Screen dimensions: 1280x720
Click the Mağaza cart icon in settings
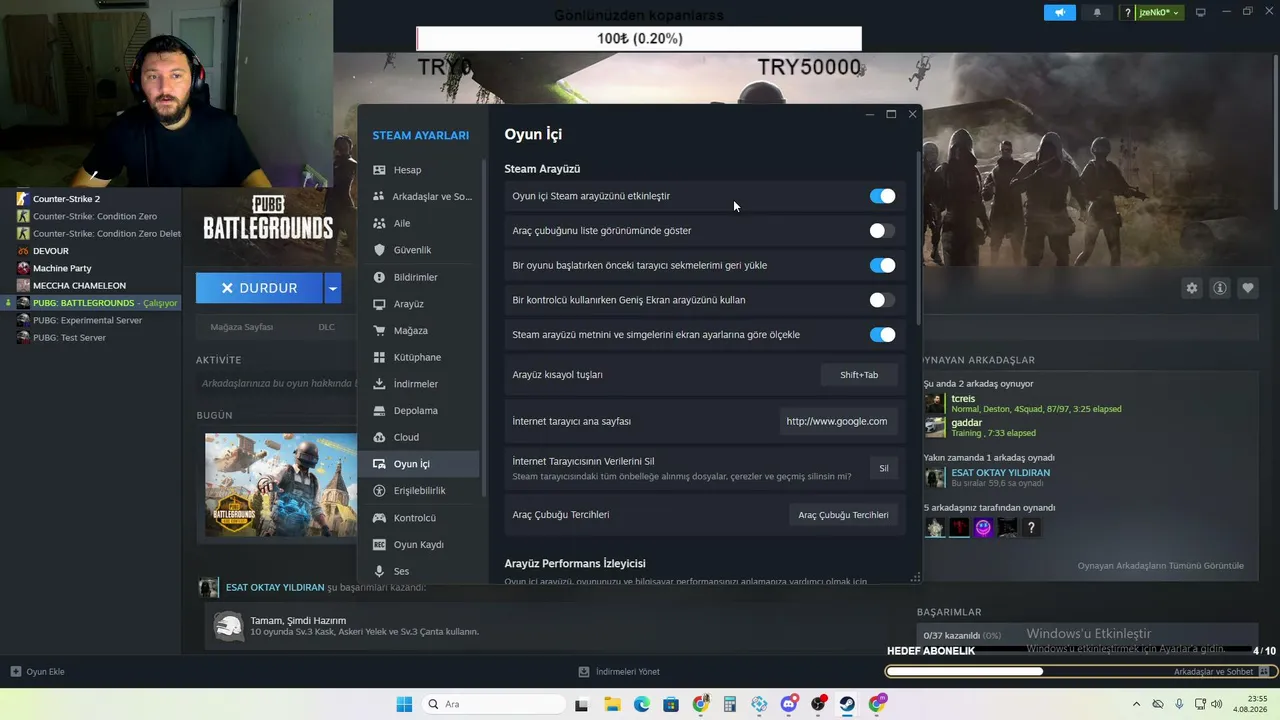379,330
